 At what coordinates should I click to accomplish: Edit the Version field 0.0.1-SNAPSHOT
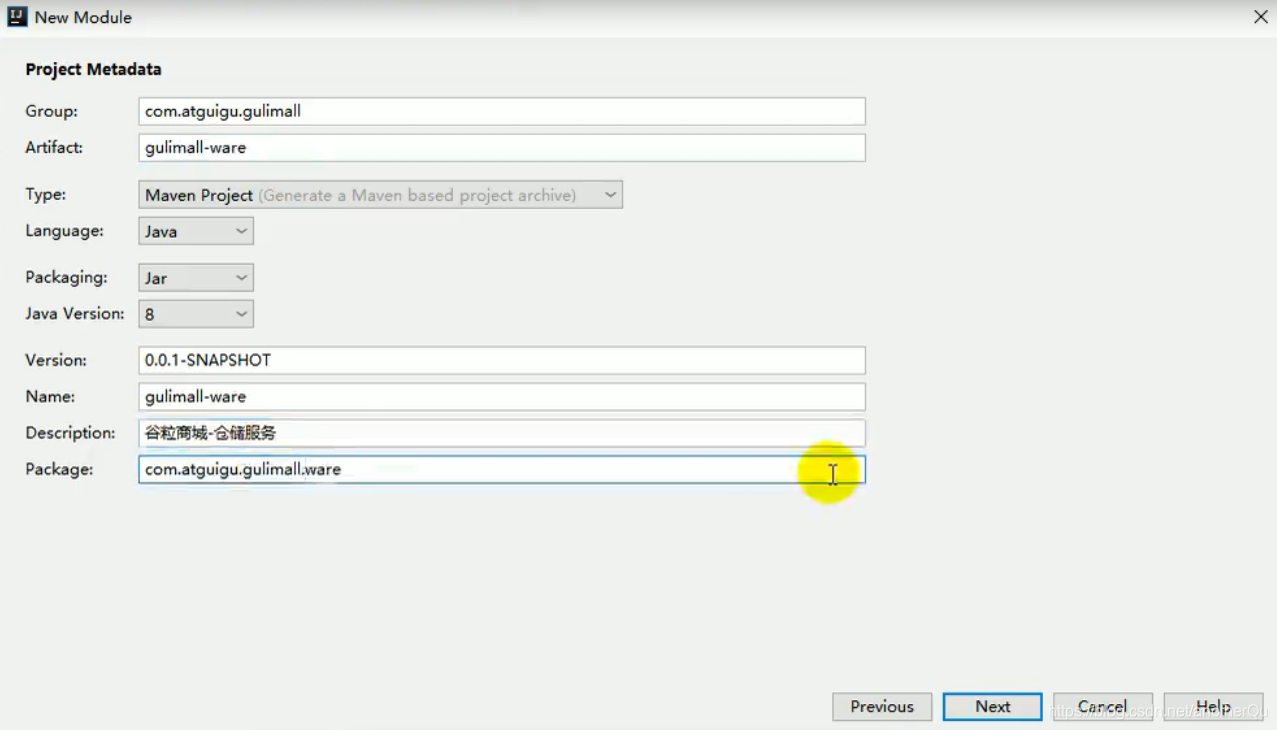point(502,360)
